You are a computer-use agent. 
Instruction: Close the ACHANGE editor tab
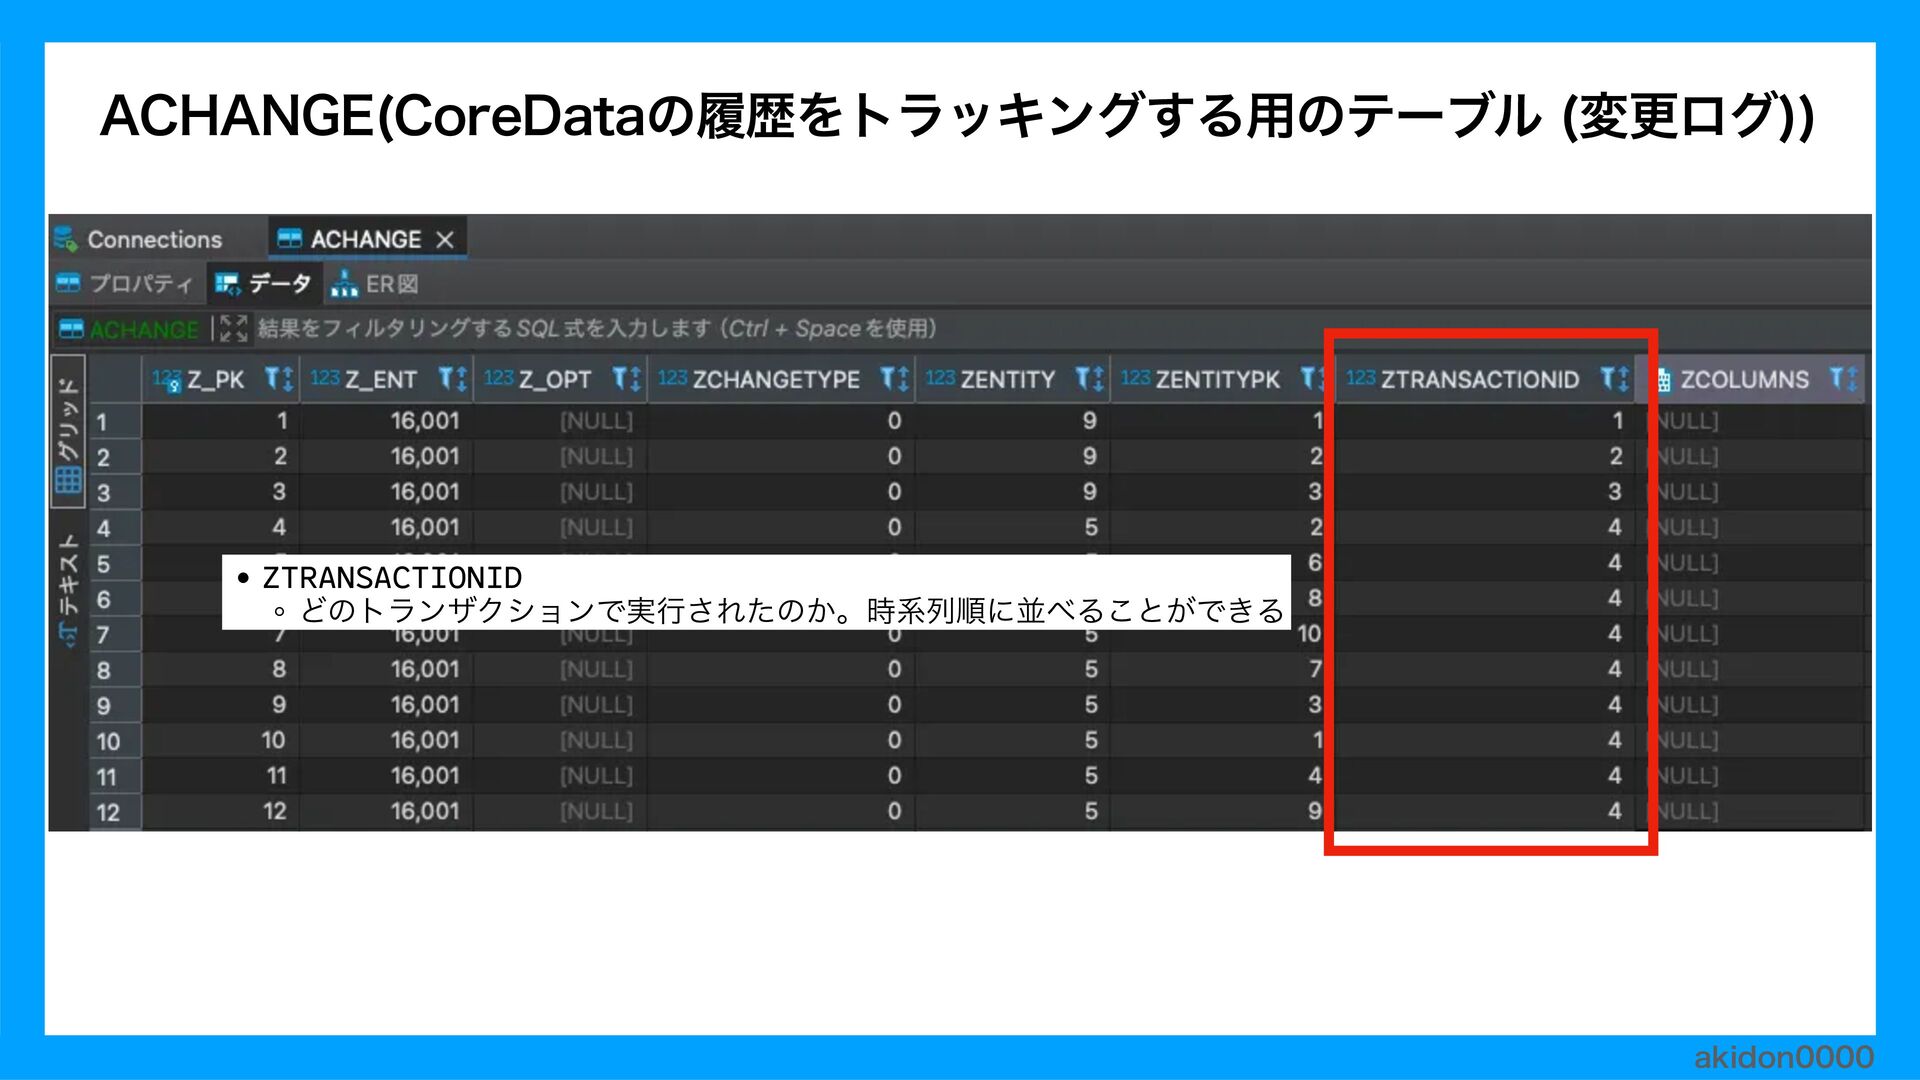coord(445,240)
